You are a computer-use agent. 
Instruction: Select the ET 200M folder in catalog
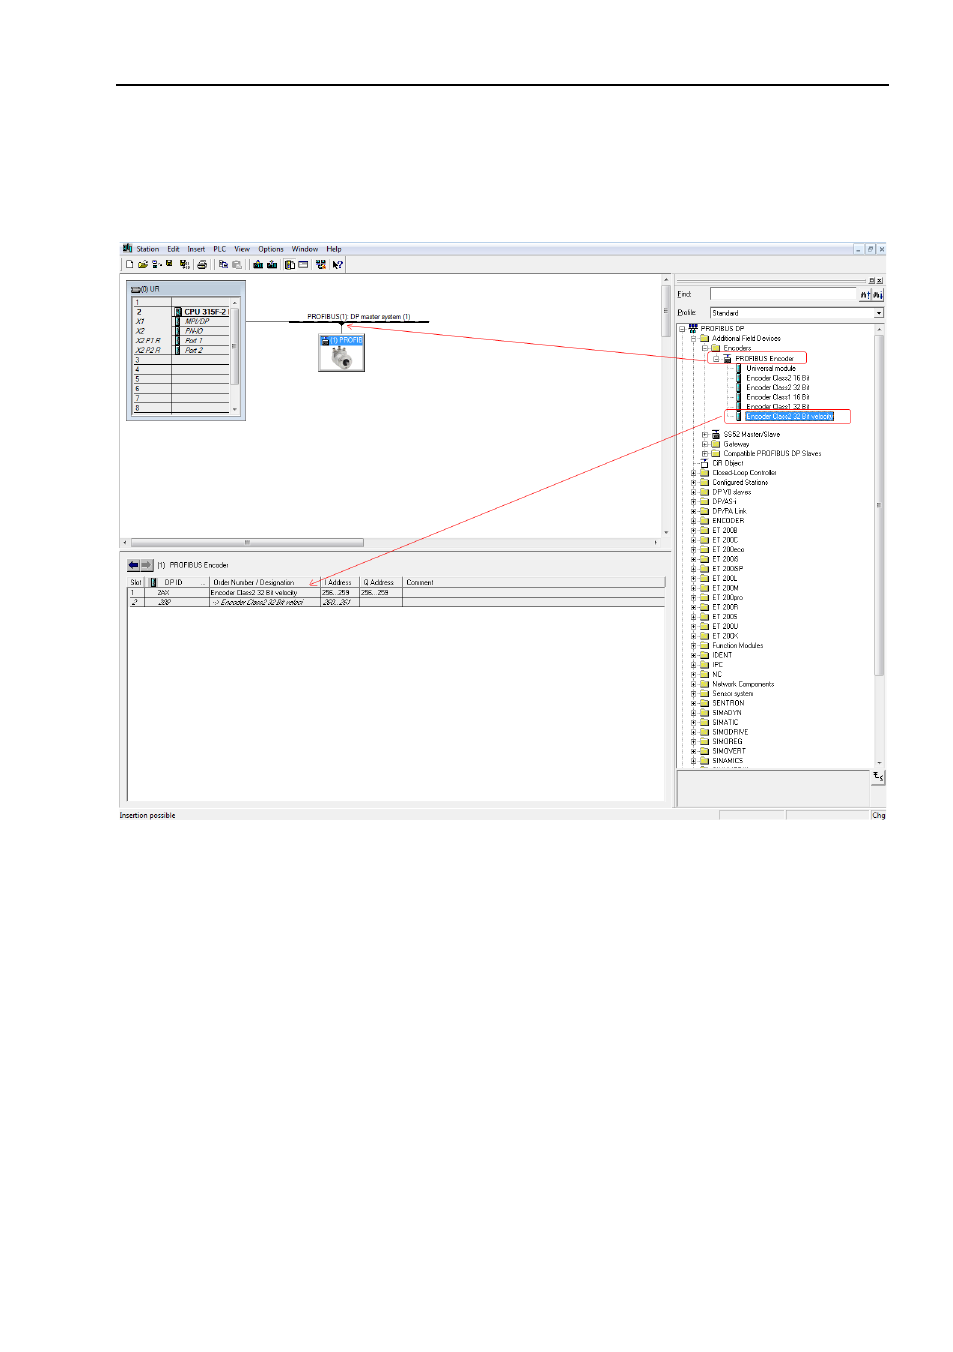tap(725, 588)
